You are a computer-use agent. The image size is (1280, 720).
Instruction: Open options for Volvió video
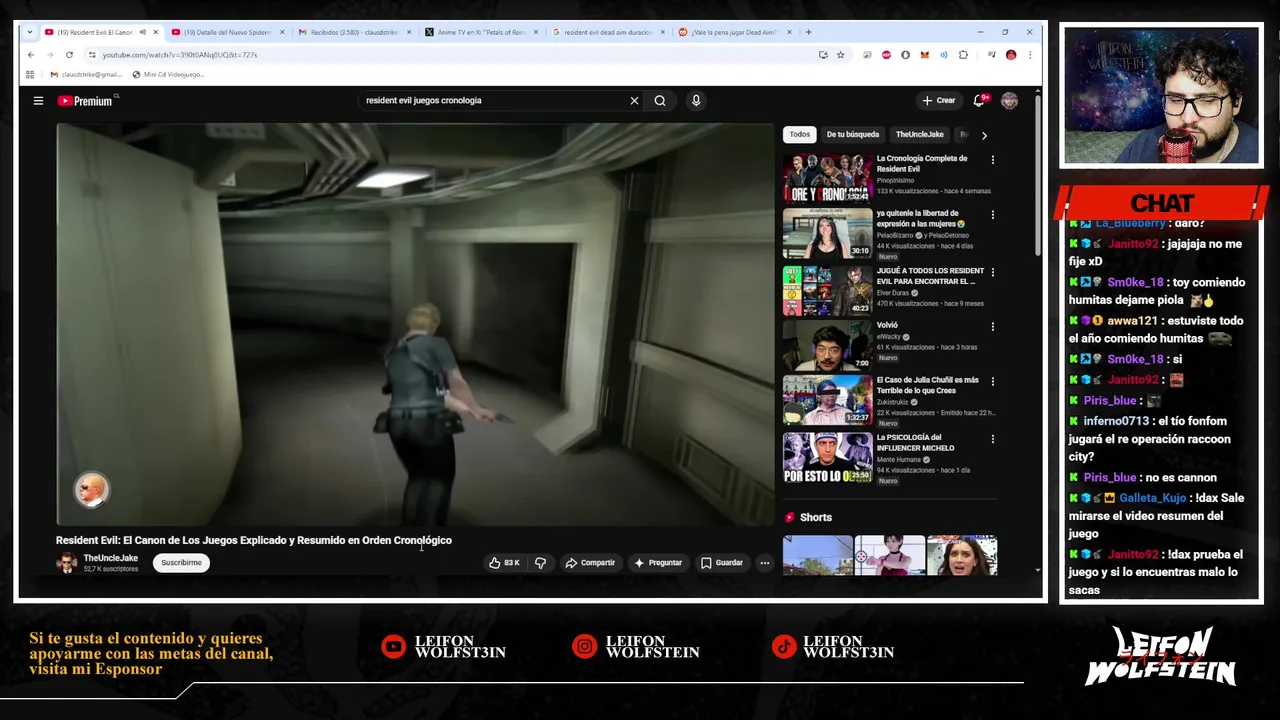[993, 327]
